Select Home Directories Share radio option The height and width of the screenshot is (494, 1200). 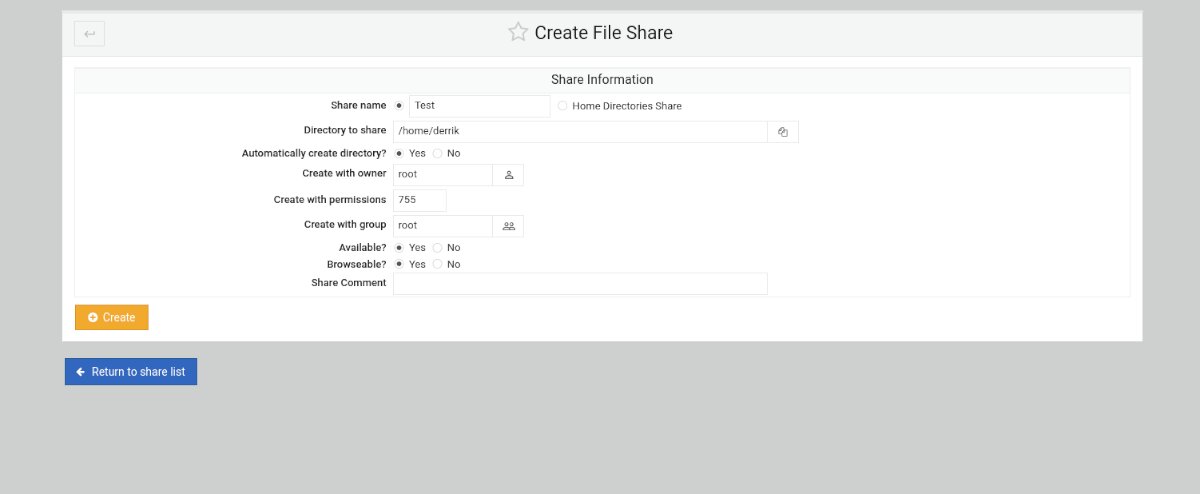563,106
